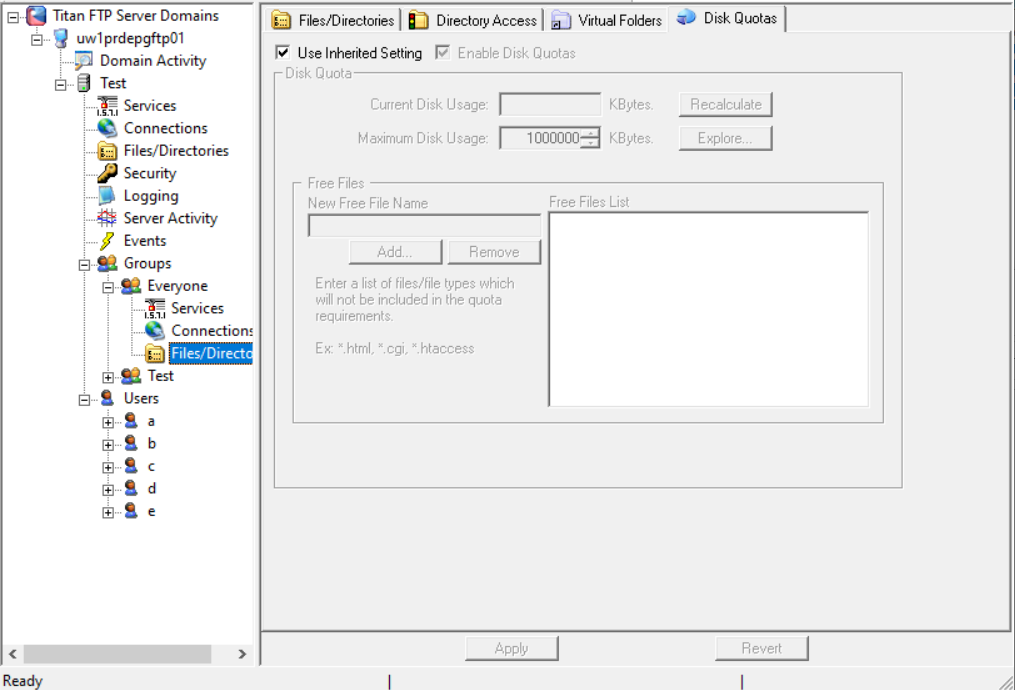Screen dimensions: 1015x690
Task: Expand the Test group node
Action: click(x=108, y=376)
